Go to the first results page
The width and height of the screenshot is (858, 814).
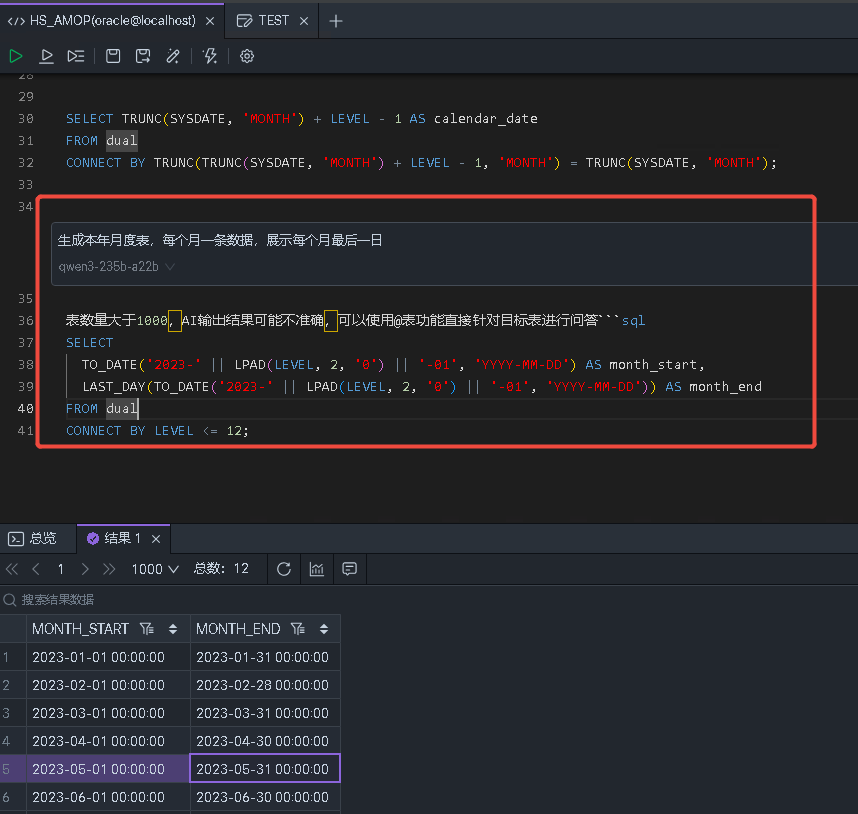pos(12,569)
